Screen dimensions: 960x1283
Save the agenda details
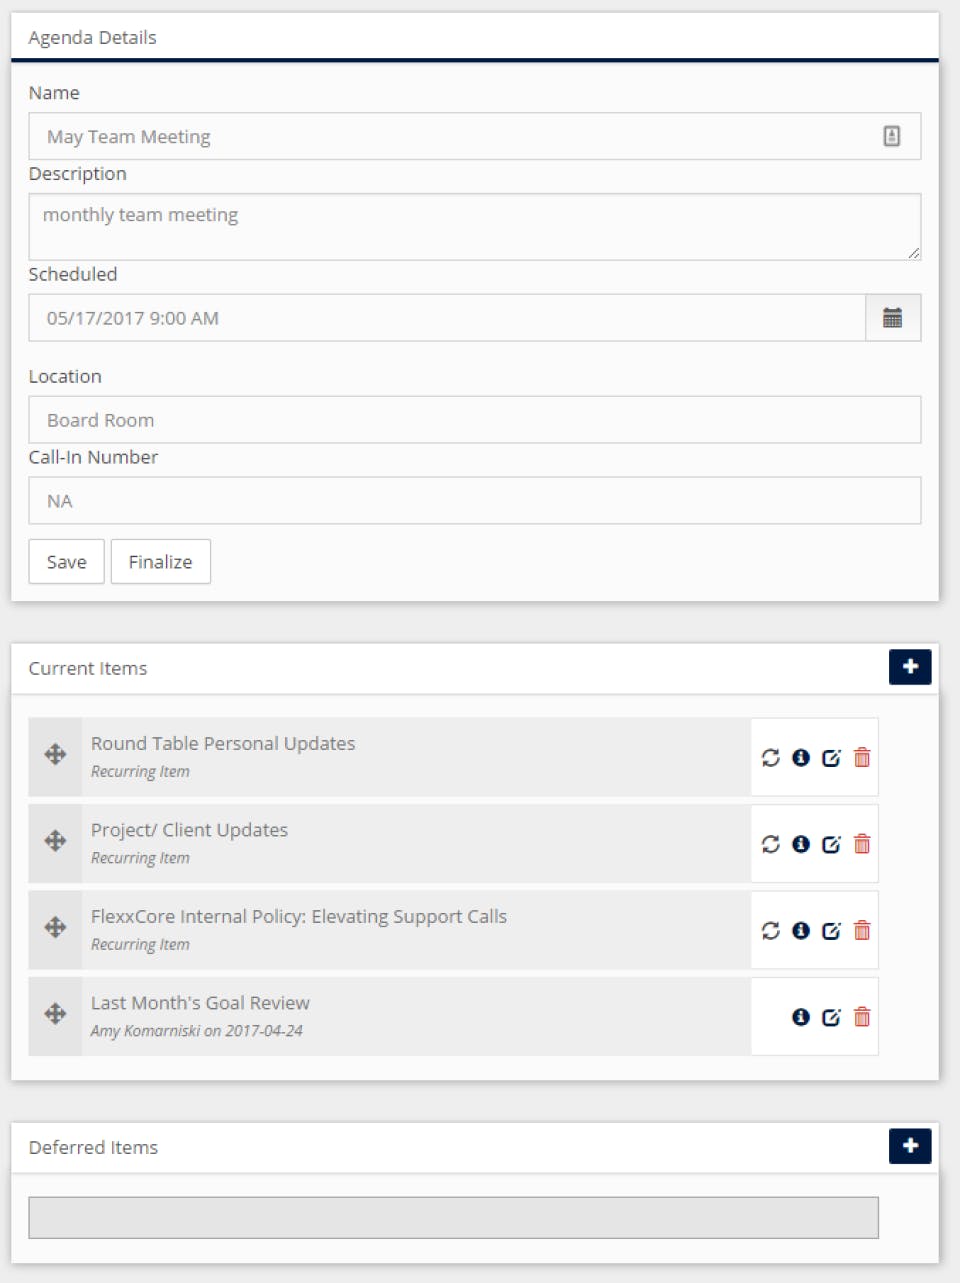click(x=66, y=562)
